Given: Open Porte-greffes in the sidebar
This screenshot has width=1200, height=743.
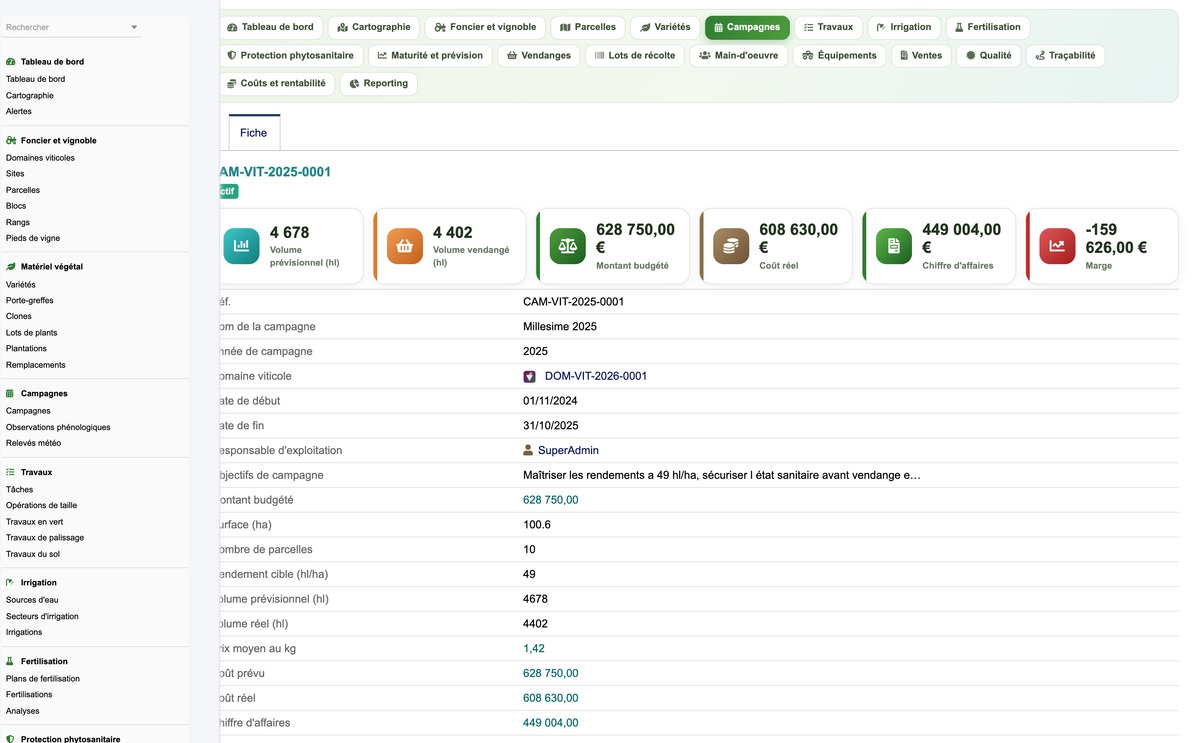Looking at the screenshot, I should (30, 301).
